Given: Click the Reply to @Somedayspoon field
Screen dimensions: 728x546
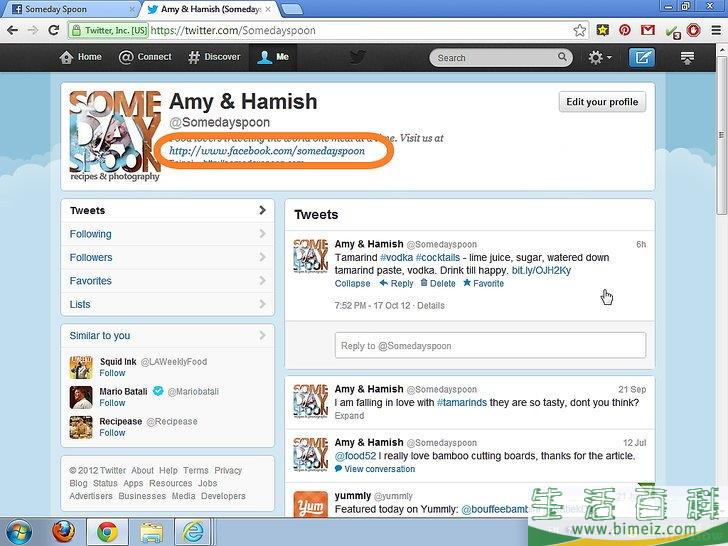Looking at the screenshot, I should [490, 345].
